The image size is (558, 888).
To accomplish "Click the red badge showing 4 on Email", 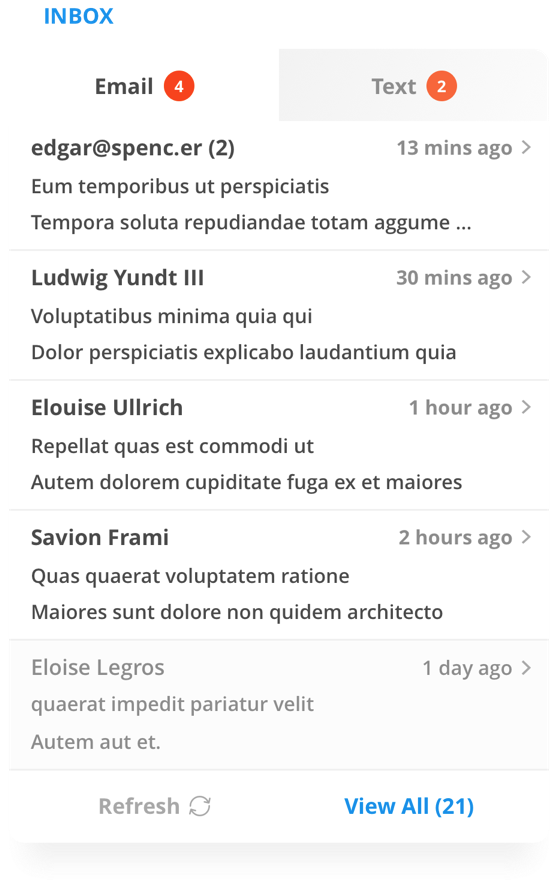I will click(179, 86).
